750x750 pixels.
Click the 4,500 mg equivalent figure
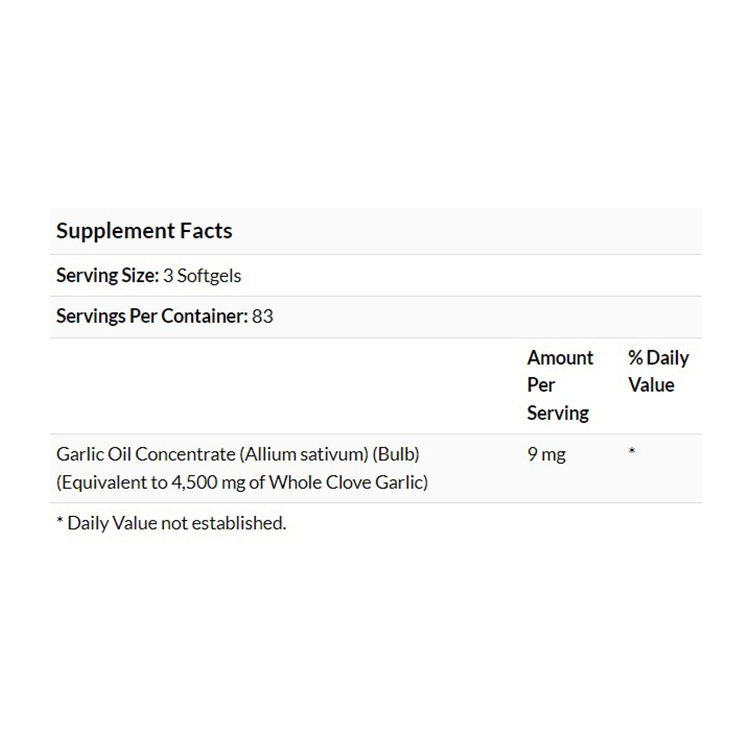point(199,482)
